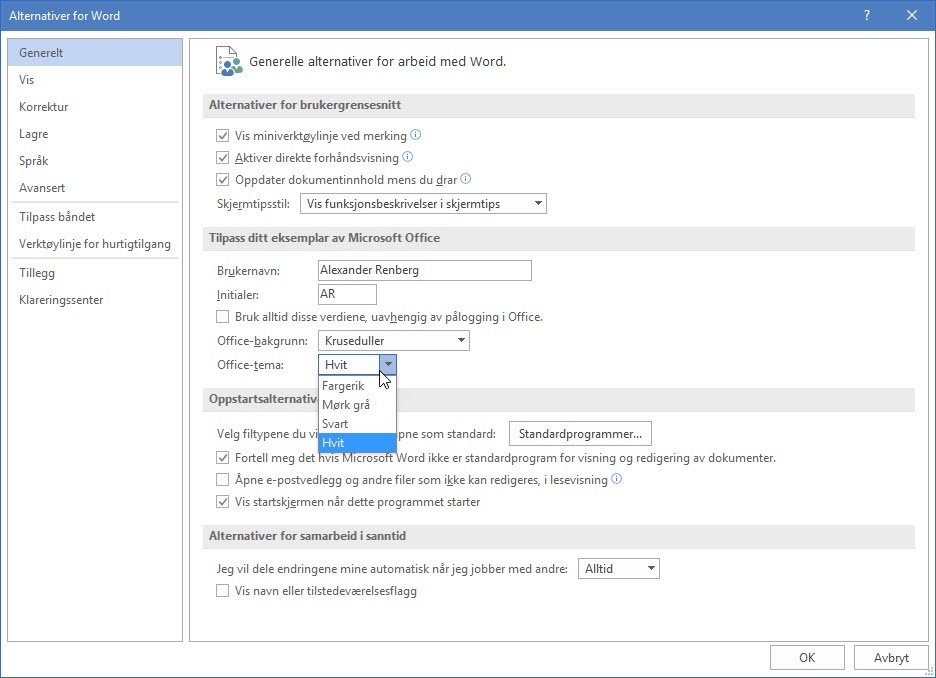Select Mørk grå theme option

click(347, 405)
